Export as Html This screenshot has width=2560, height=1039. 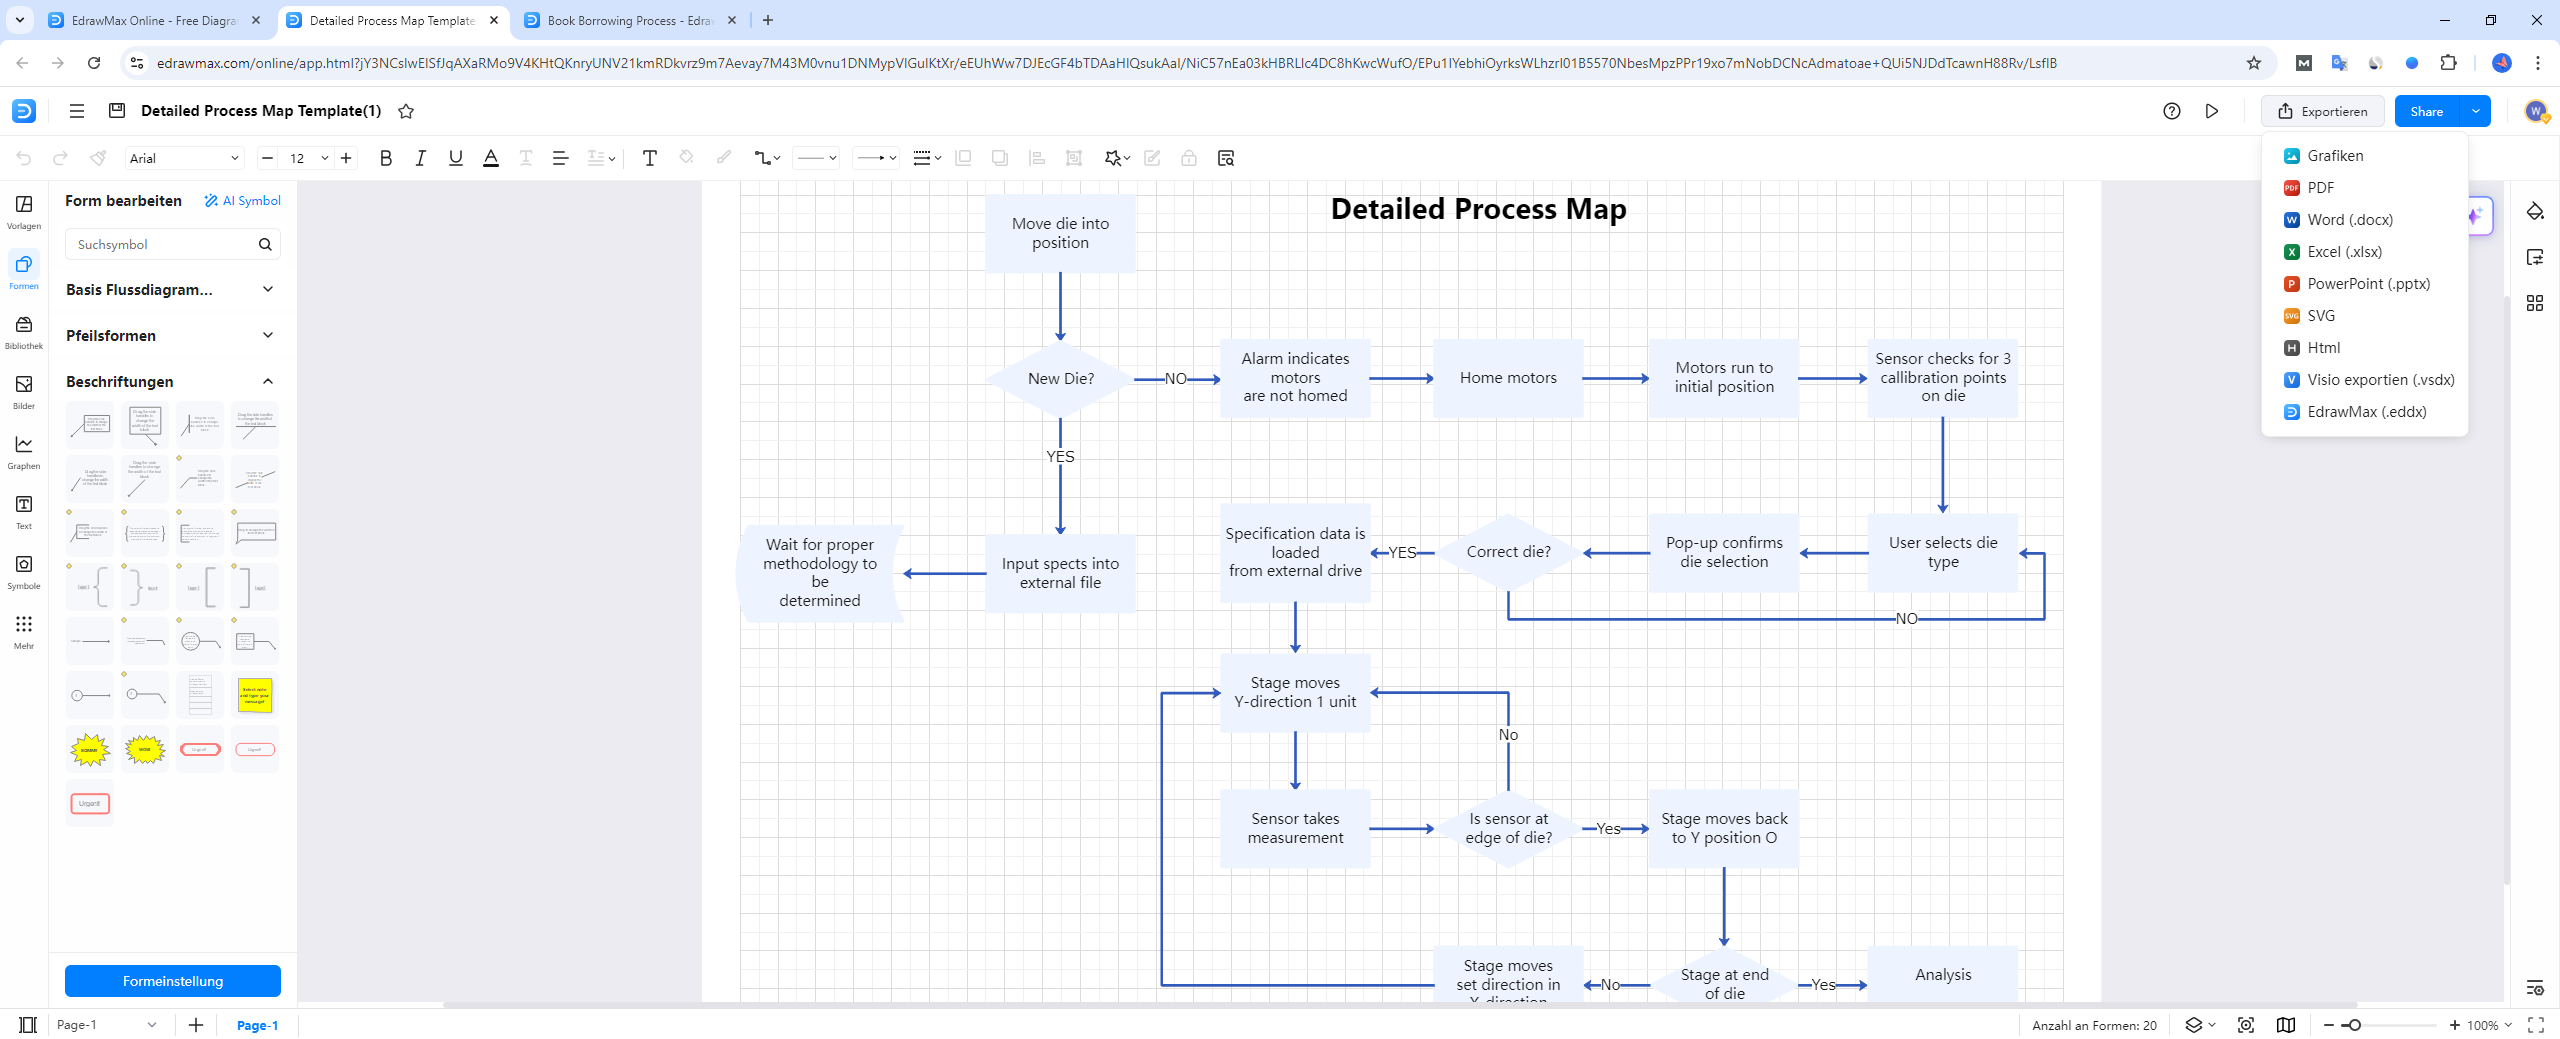tap(2364, 348)
